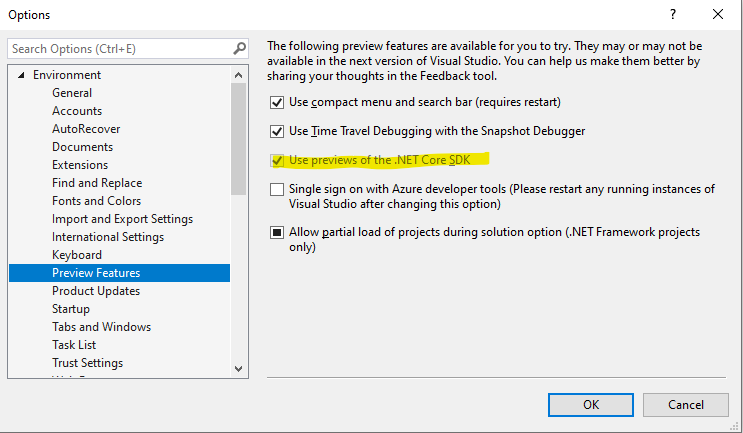Click the 'Allow partial load of projects' label

pyautogui.click(x=495, y=239)
